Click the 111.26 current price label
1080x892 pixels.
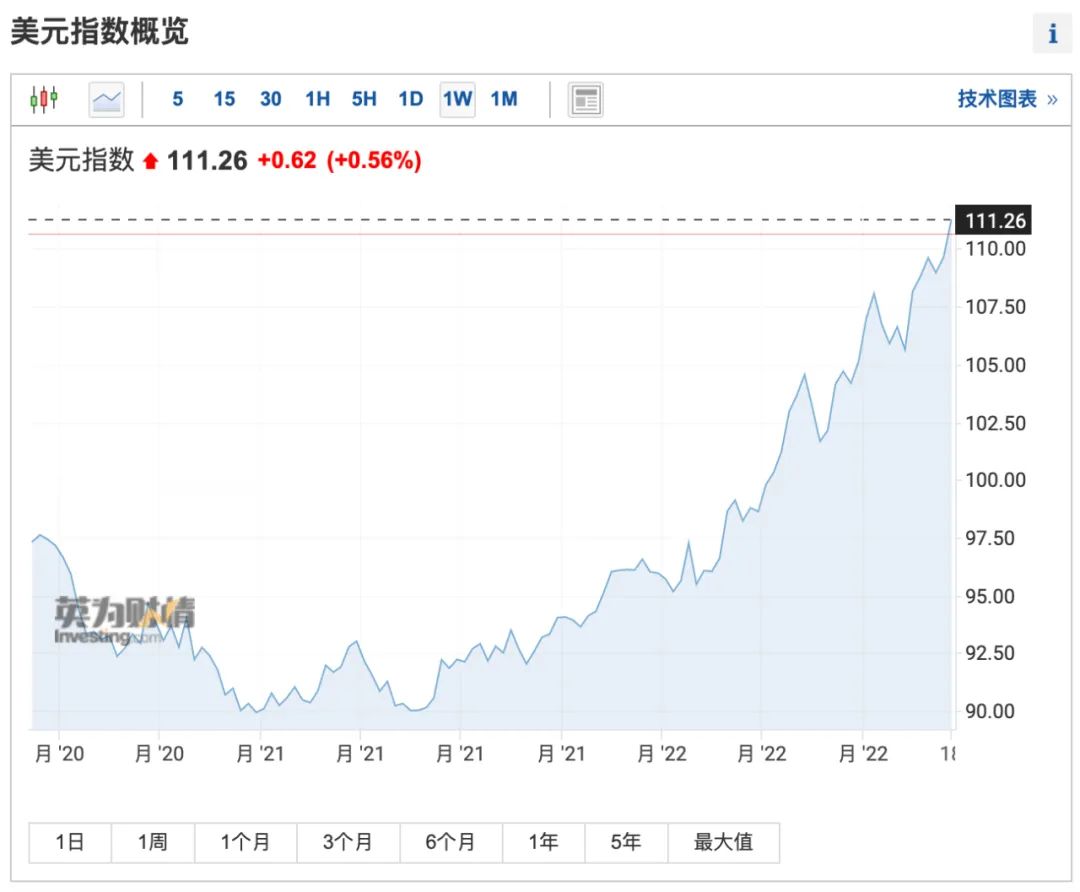[x=995, y=221]
